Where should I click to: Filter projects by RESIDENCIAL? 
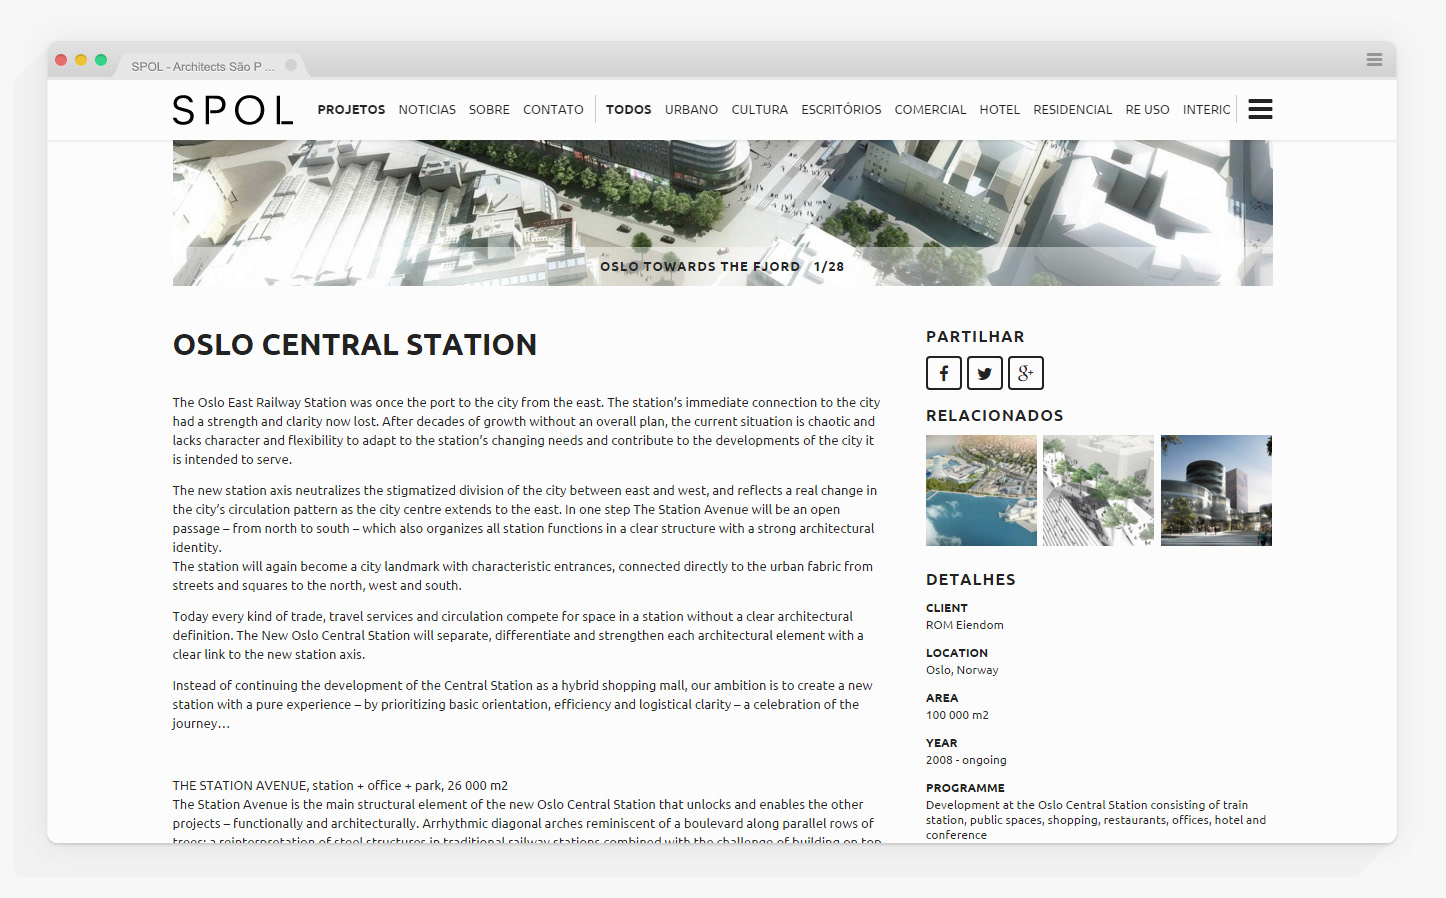[1072, 110]
